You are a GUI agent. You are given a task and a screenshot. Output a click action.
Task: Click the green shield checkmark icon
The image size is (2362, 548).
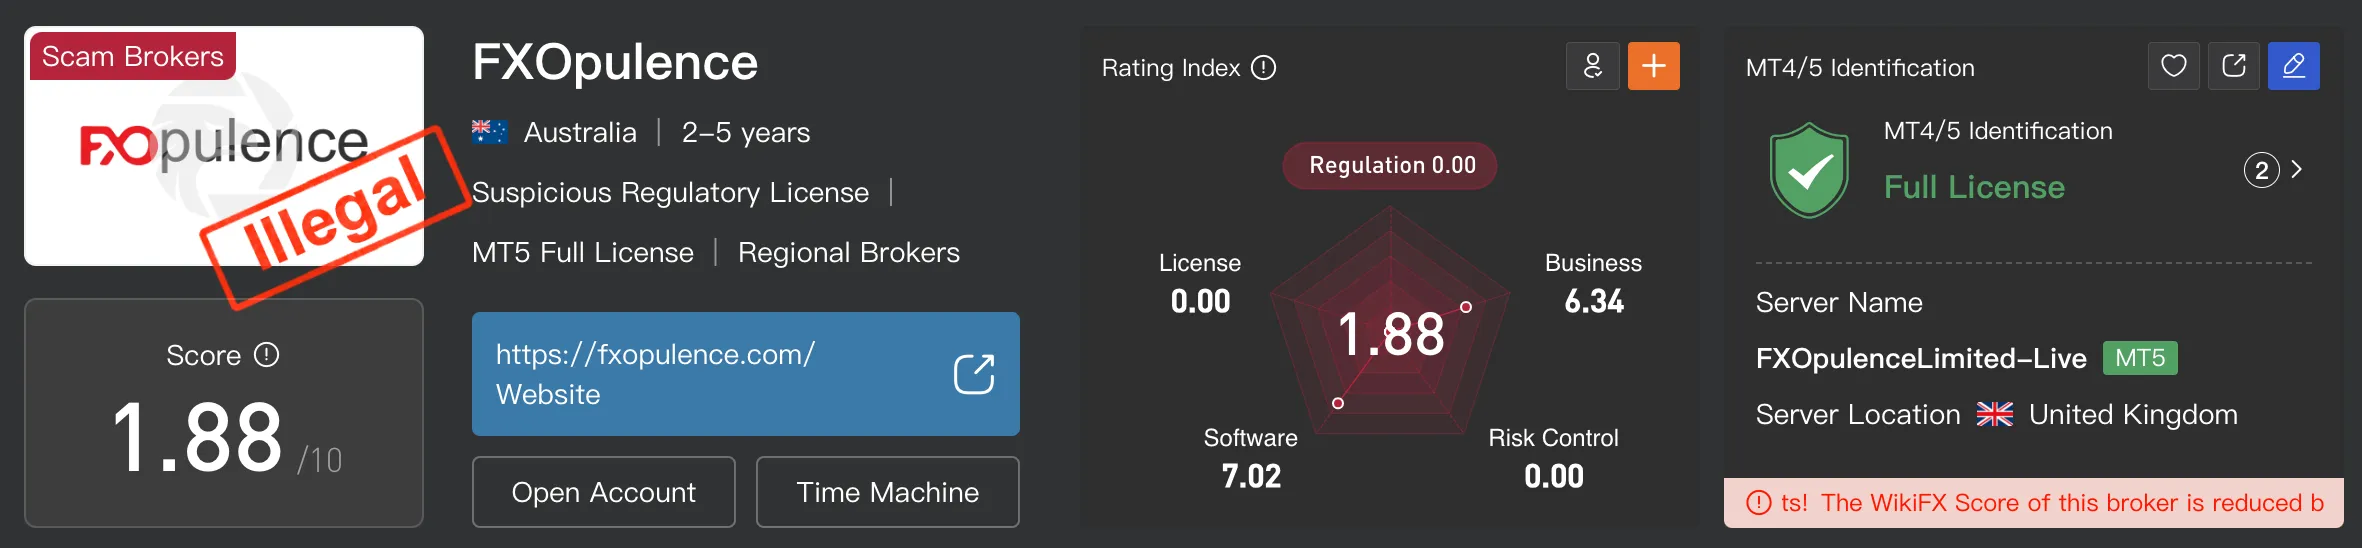click(x=1809, y=170)
